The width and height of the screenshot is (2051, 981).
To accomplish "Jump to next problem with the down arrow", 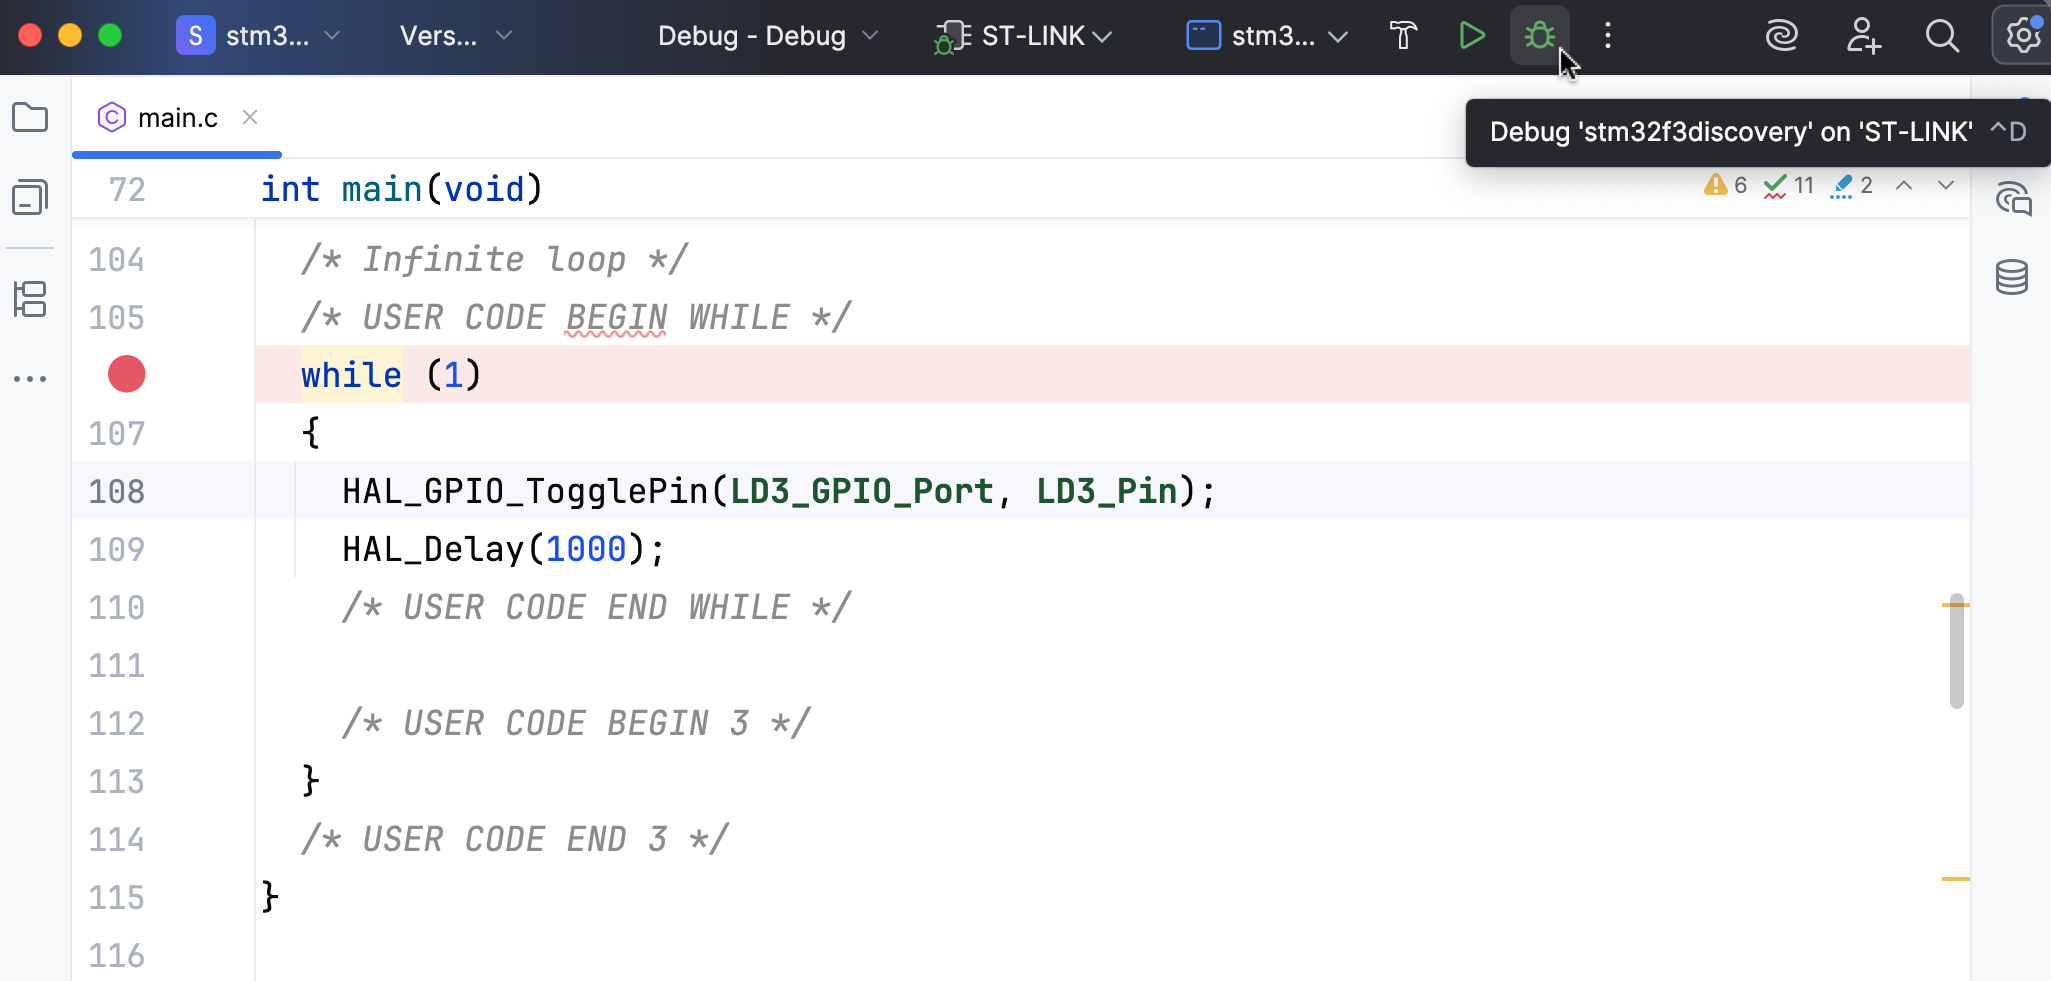I will 1944,185.
